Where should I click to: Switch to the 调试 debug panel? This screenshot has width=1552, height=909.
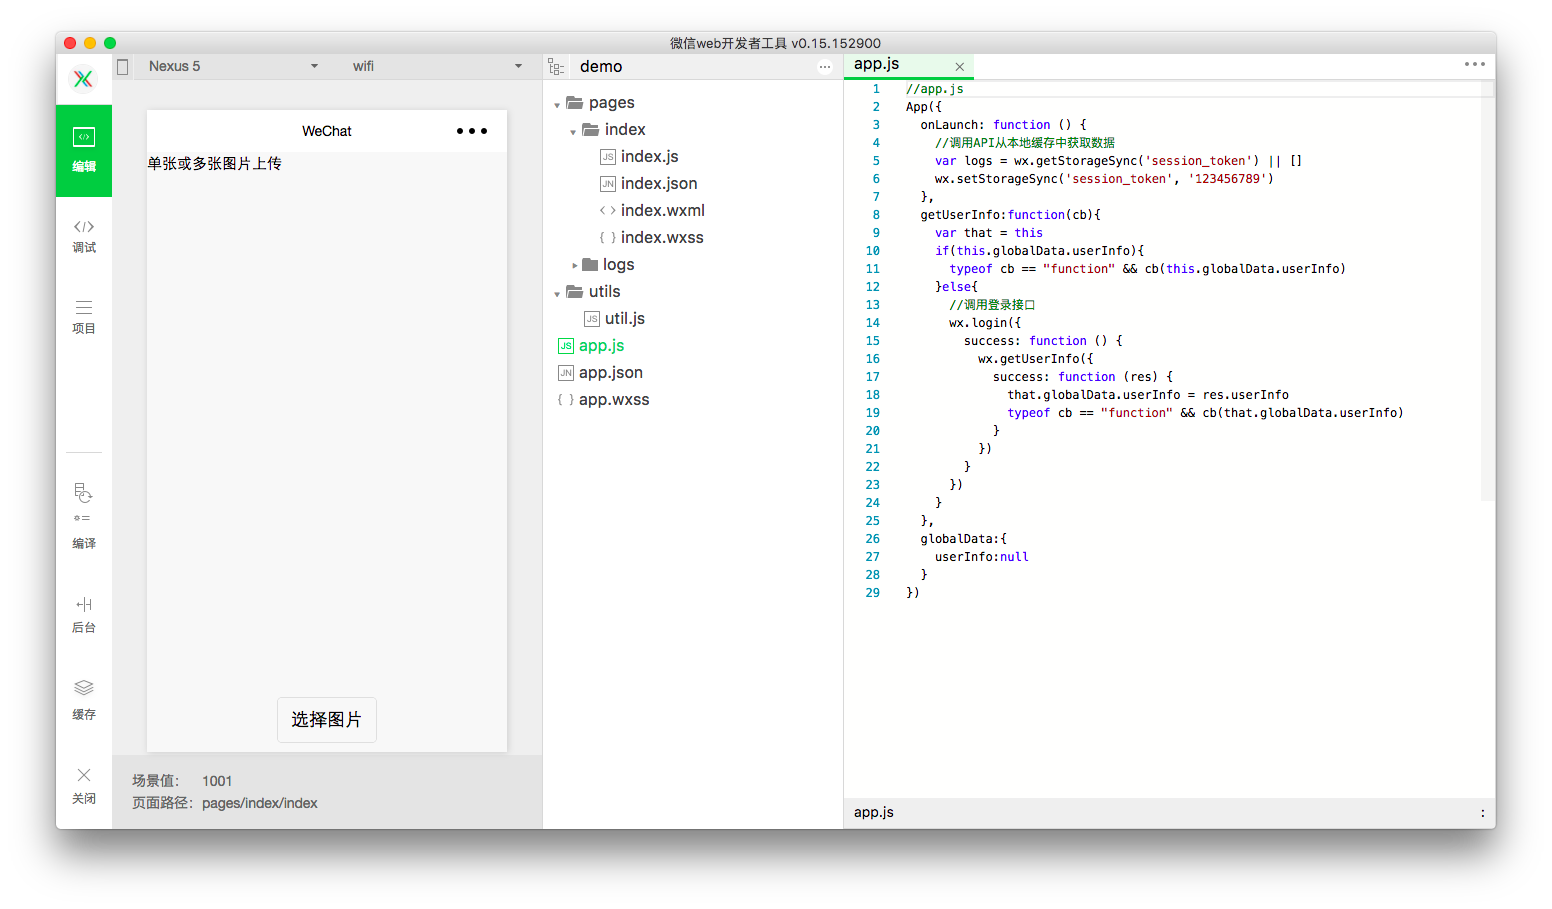[x=84, y=236]
